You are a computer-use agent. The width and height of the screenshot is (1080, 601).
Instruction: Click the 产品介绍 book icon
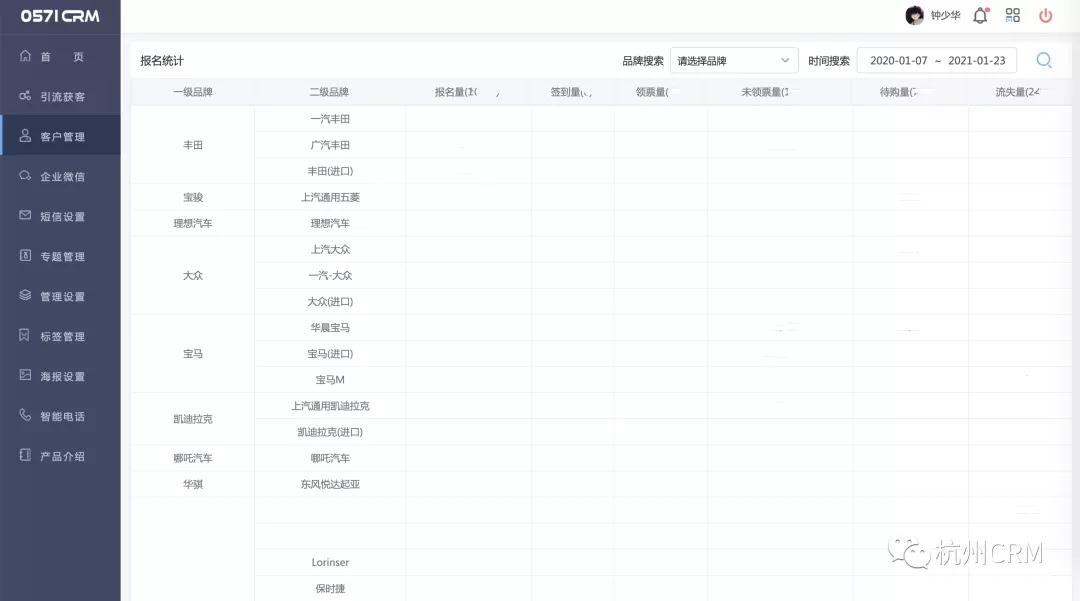point(25,455)
